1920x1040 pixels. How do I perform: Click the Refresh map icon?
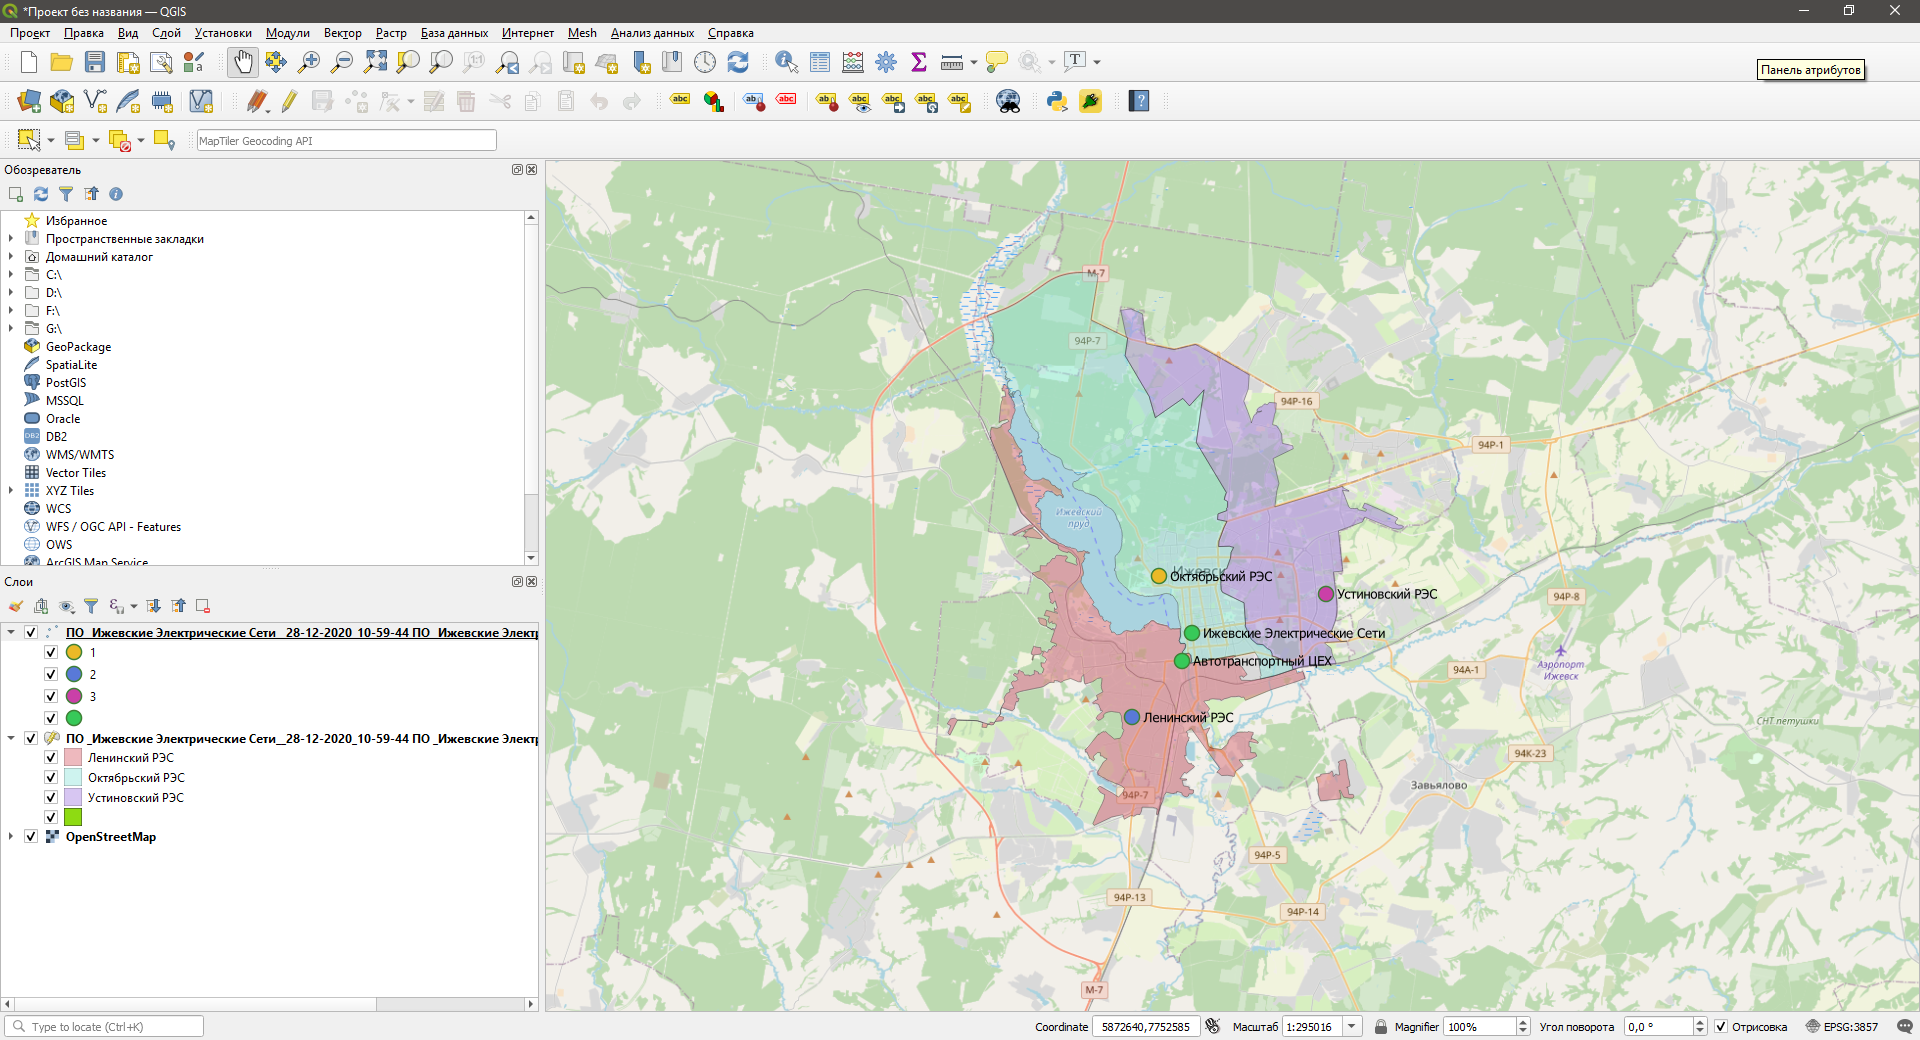(x=738, y=62)
